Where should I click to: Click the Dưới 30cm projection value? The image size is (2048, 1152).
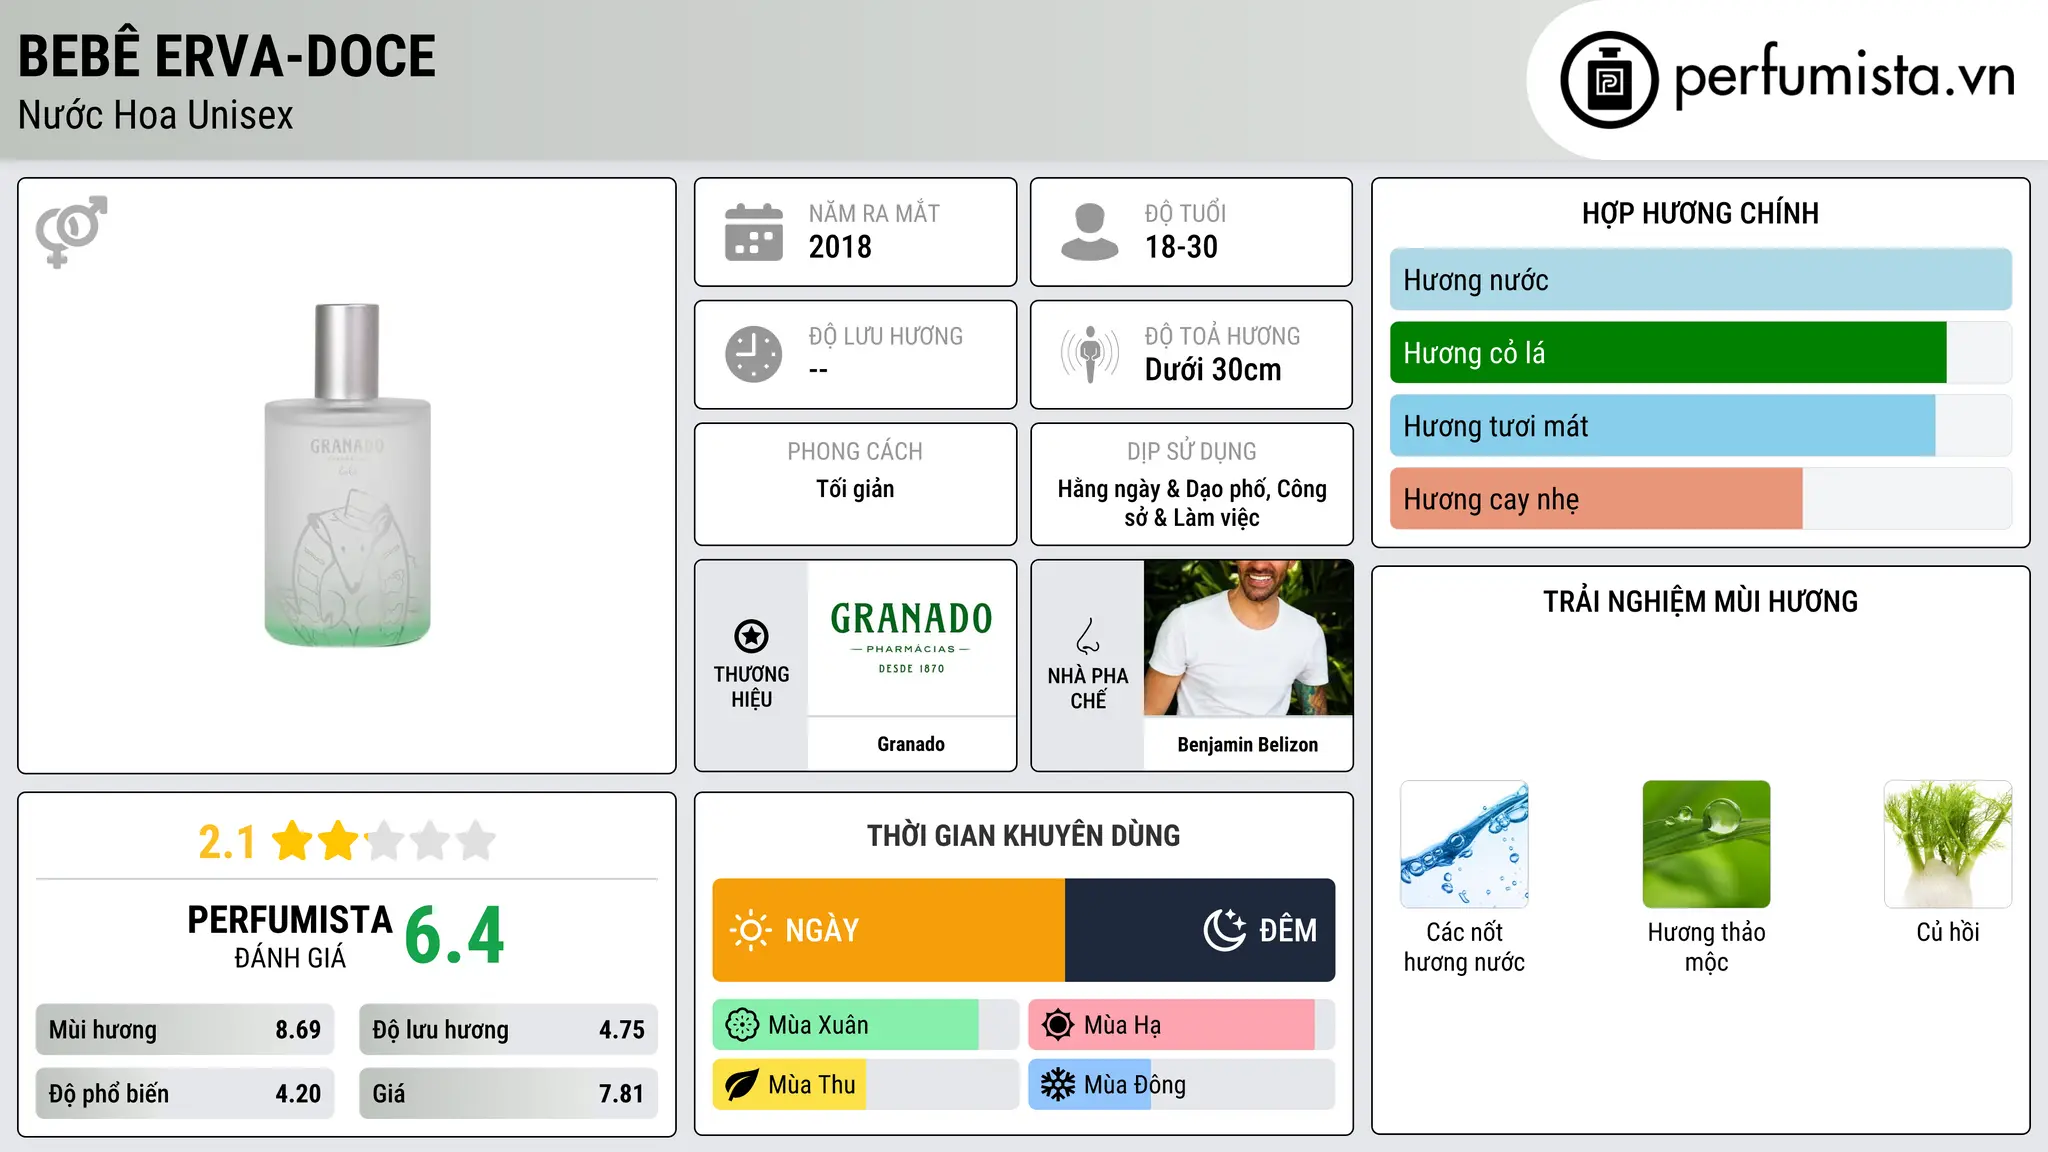point(1213,370)
